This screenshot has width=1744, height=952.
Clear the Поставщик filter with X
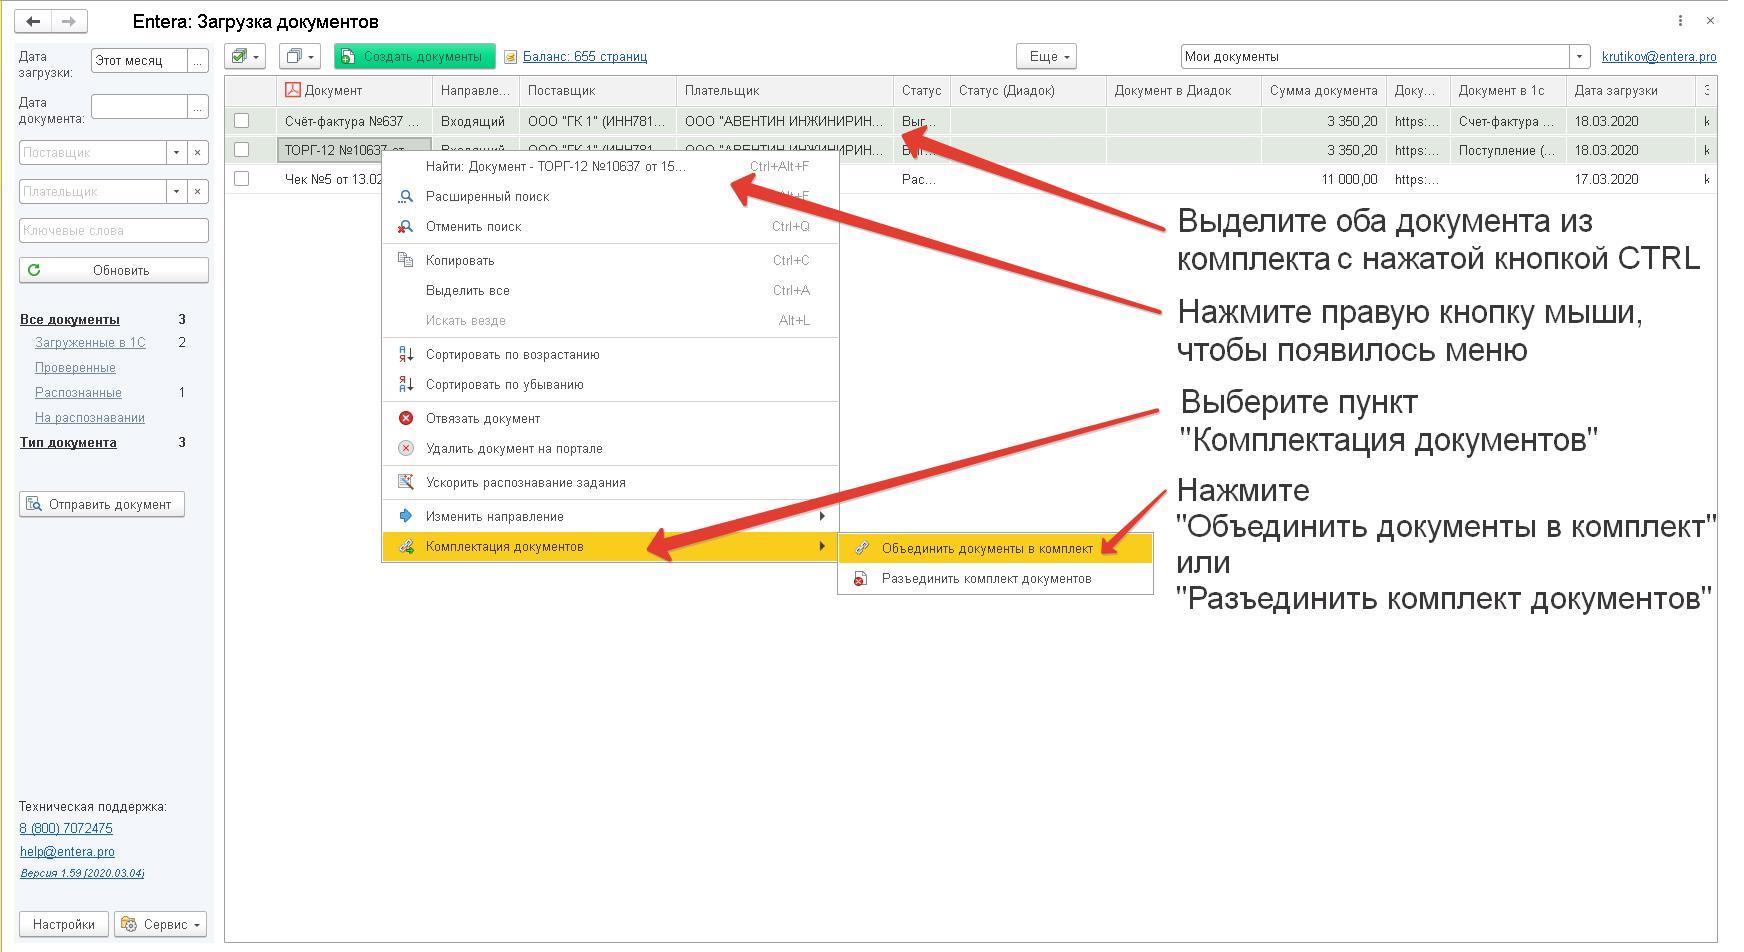tap(198, 152)
